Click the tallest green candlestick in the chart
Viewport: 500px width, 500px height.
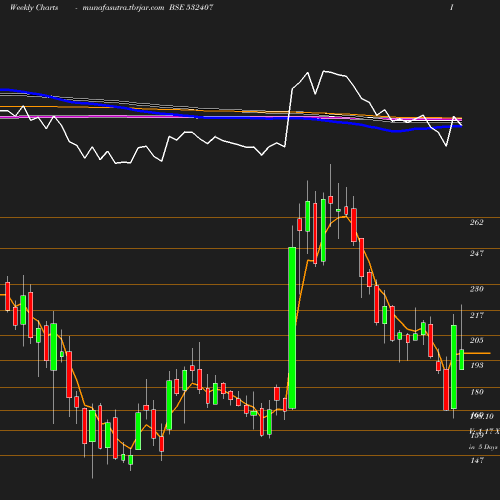(x=292, y=328)
